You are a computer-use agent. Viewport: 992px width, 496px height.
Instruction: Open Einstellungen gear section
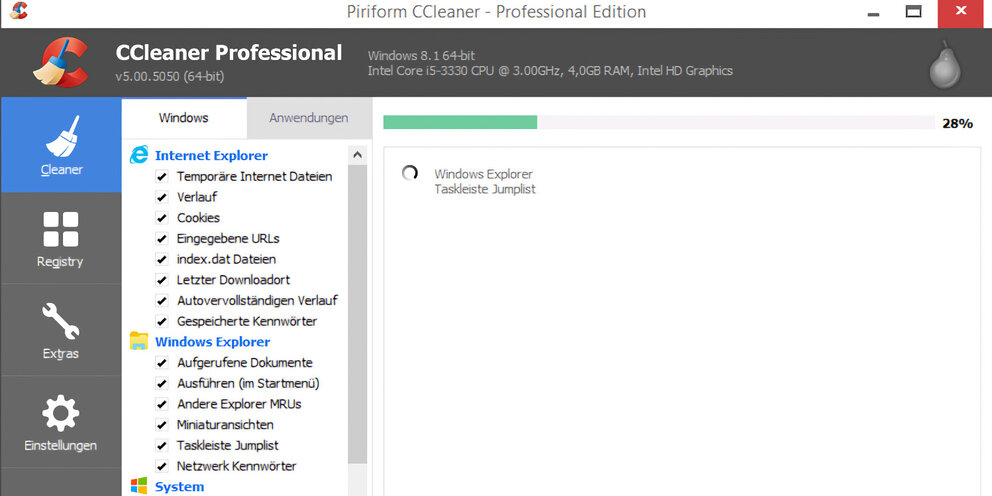click(61, 422)
